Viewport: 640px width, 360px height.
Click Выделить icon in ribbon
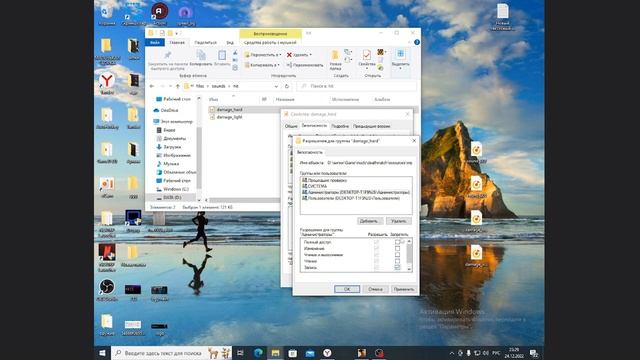[400, 55]
